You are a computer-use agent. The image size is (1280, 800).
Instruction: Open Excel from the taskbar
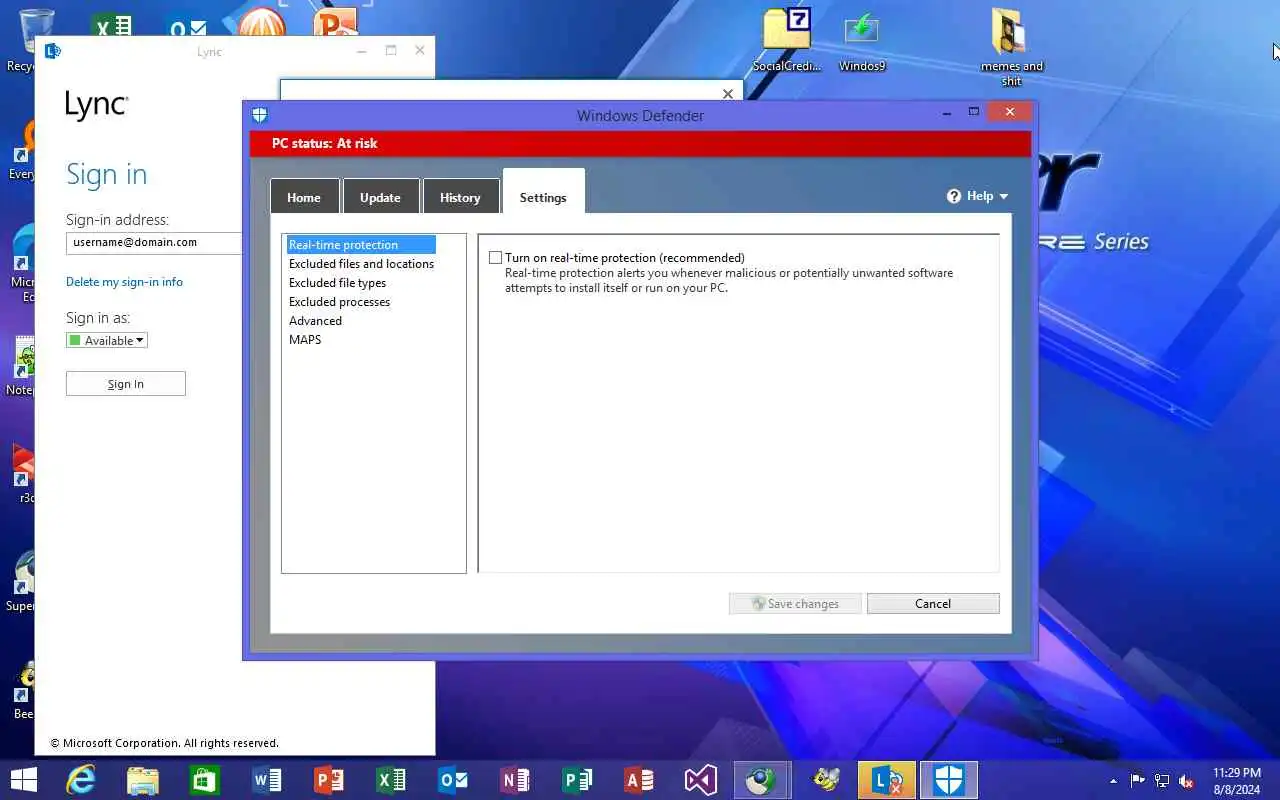(x=391, y=780)
